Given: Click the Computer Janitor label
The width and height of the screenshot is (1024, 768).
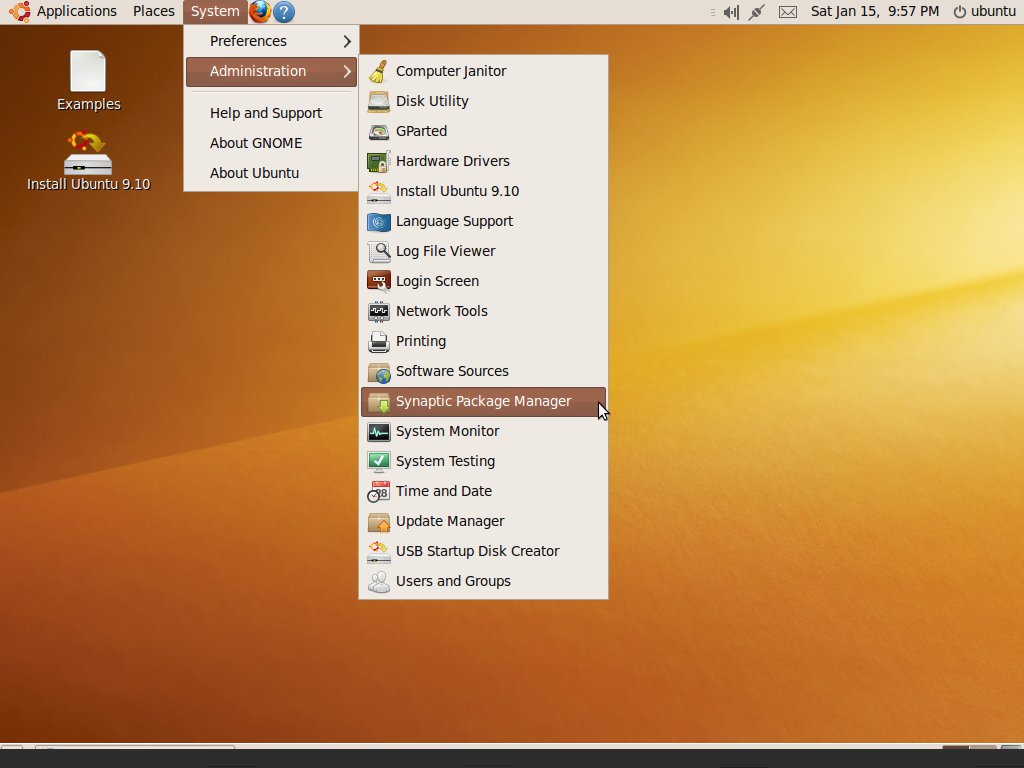Looking at the screenshot, I should [451, 71].
